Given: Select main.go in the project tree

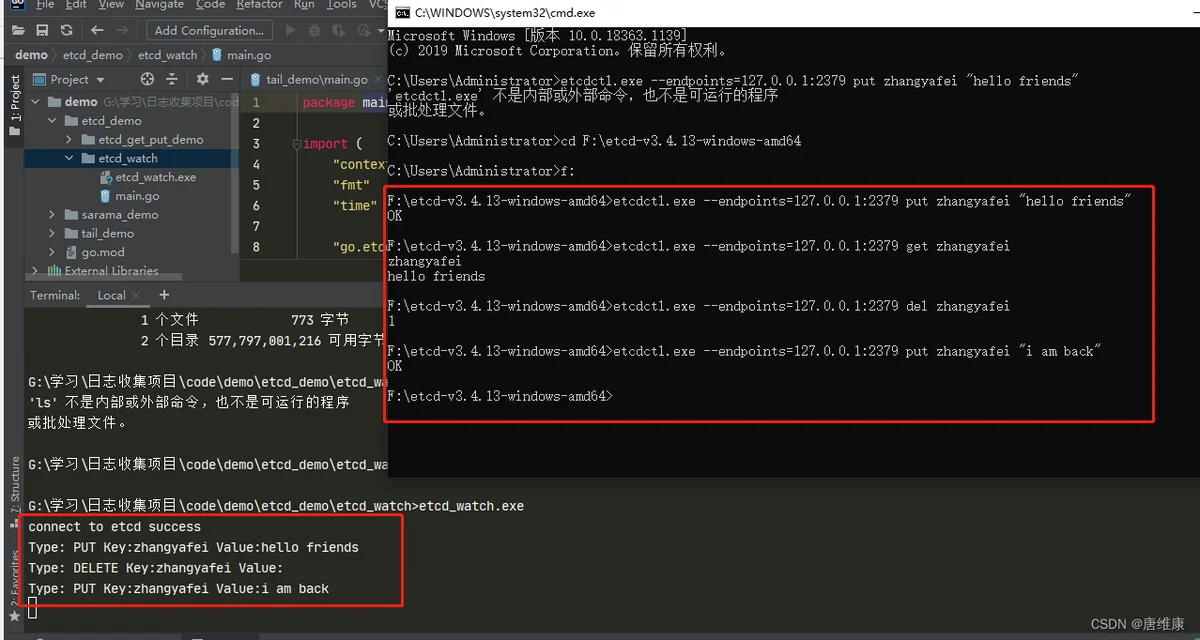Looking at the screenshot, I should click(137, 196).
